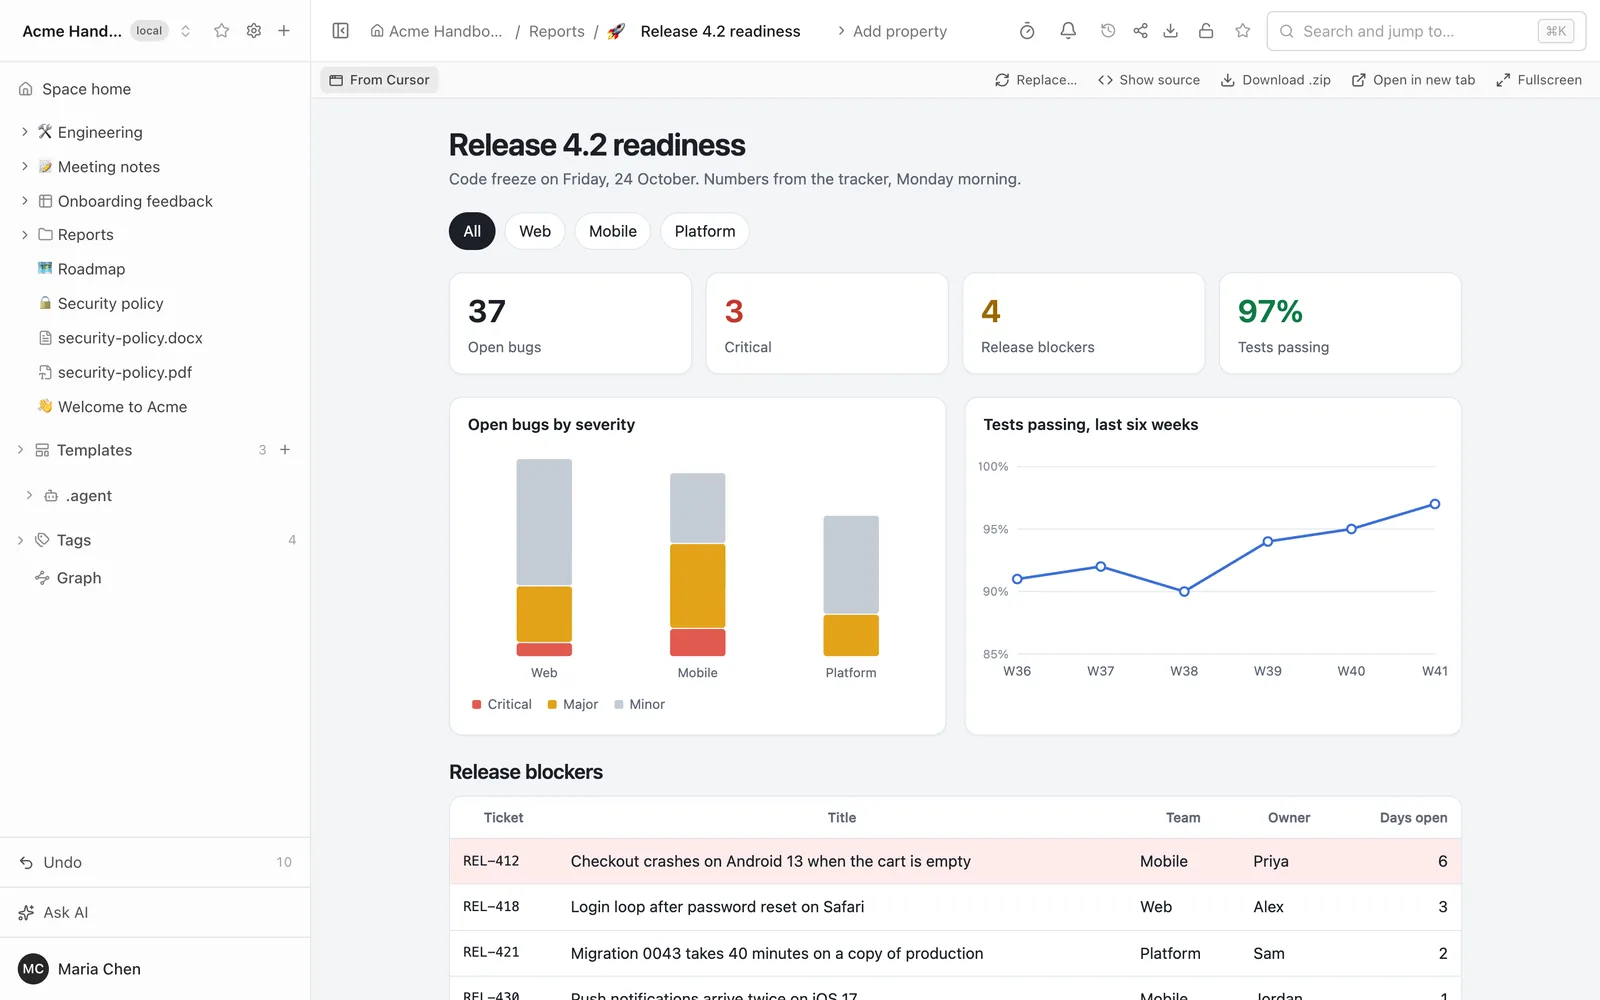The width and height of the screenshot is (1600, 1000).
Task: Open workspace settings gear icon
Action: tap(254, 31)
